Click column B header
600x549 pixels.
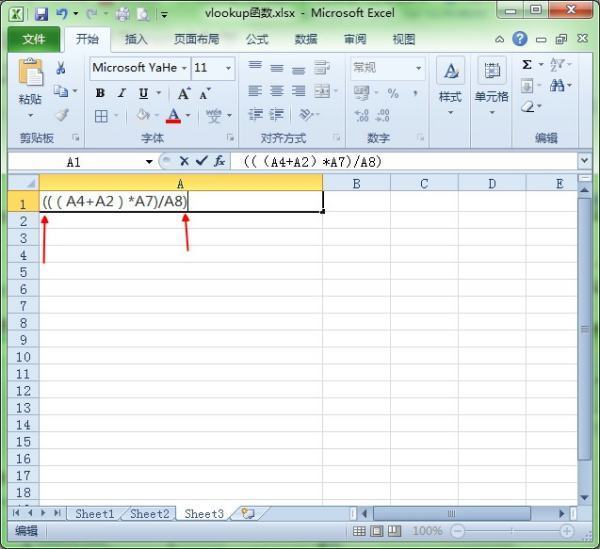[356, 184]
